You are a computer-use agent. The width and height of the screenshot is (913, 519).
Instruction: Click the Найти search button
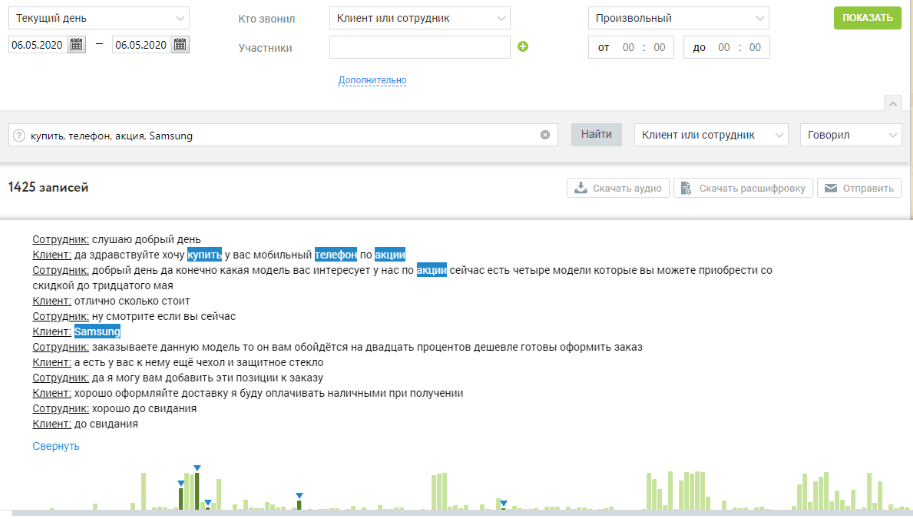(596, 135)
